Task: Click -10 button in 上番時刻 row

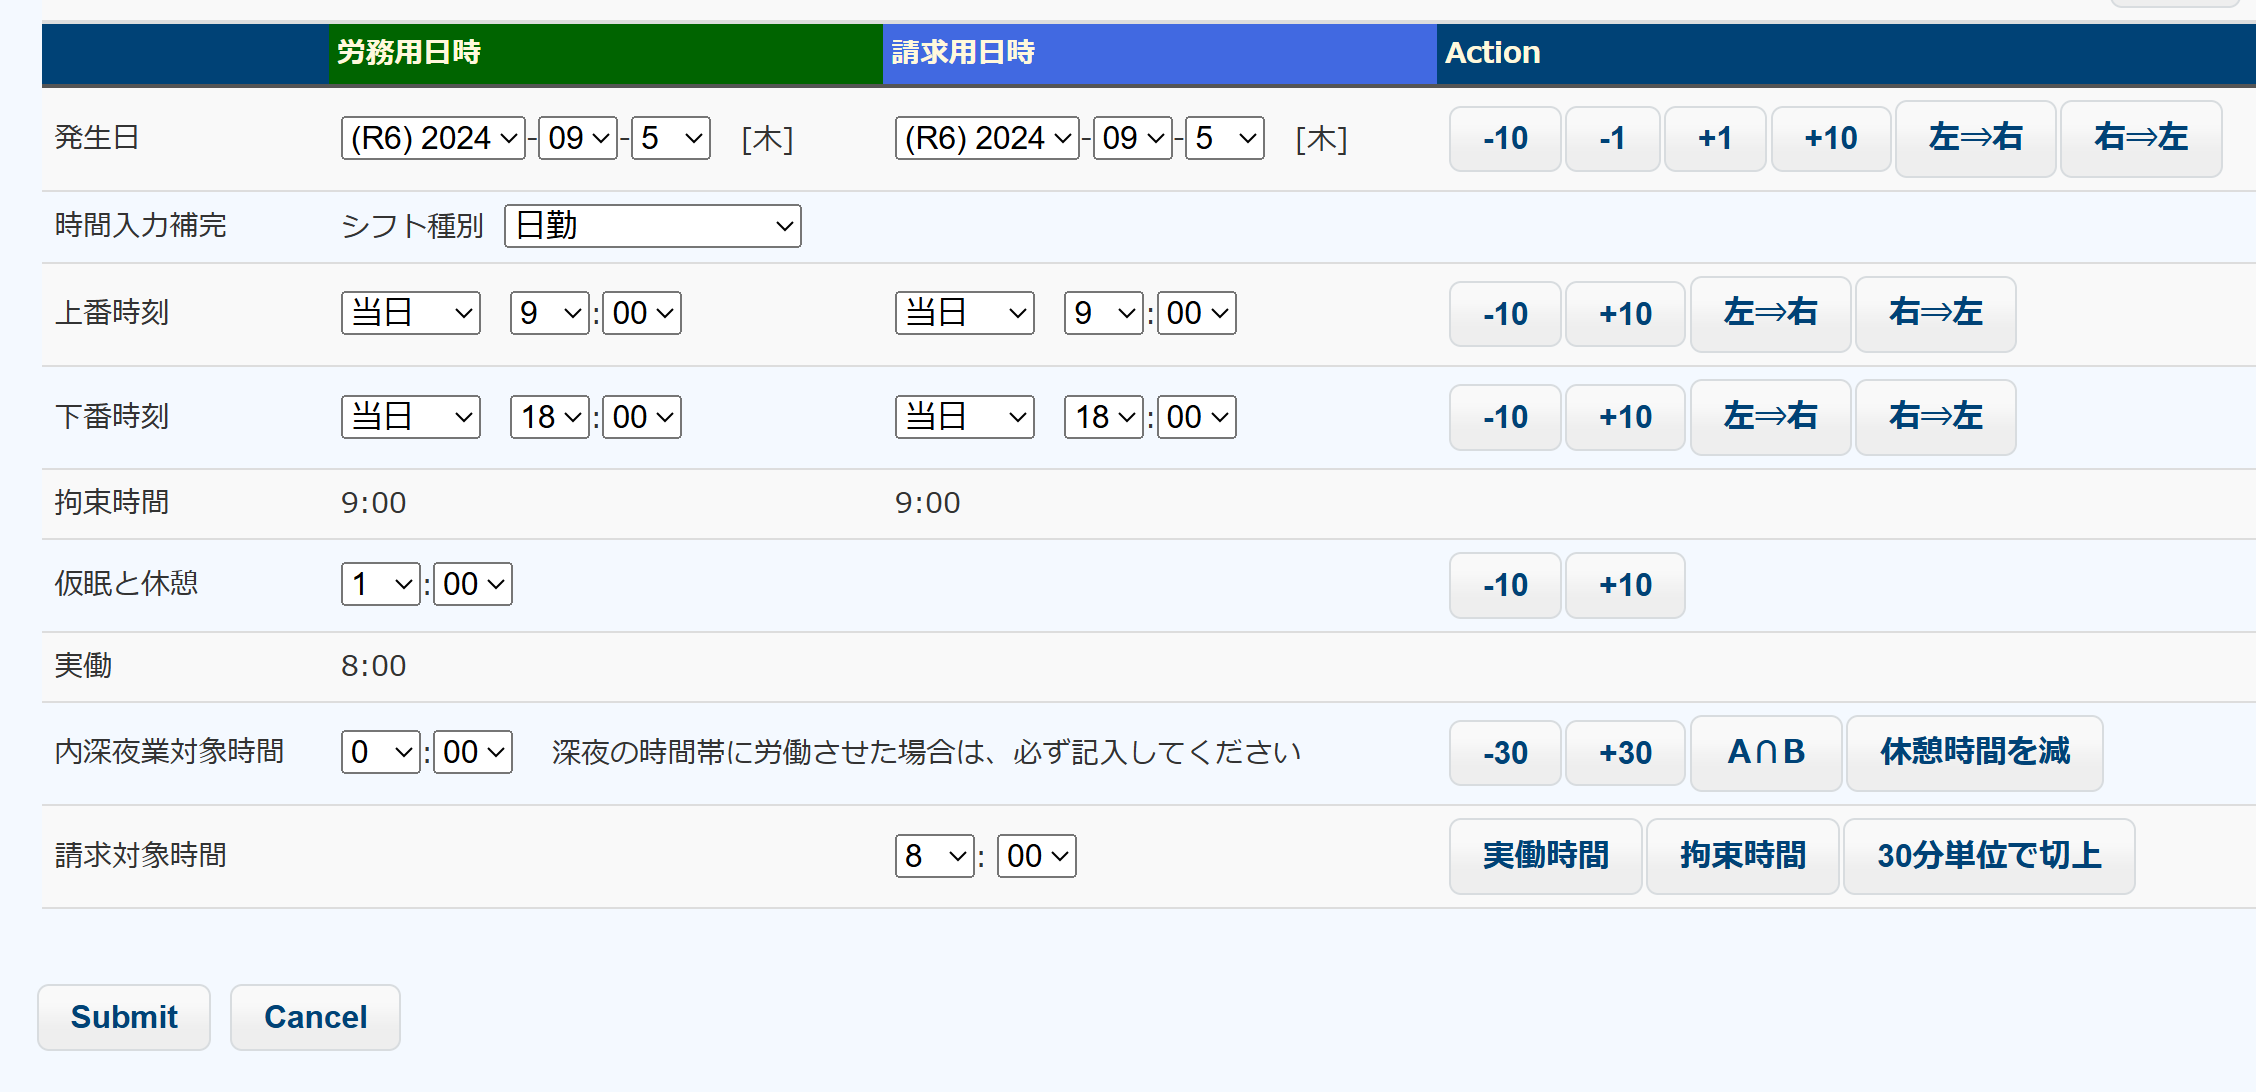Action: click(x=1504, y=314)
